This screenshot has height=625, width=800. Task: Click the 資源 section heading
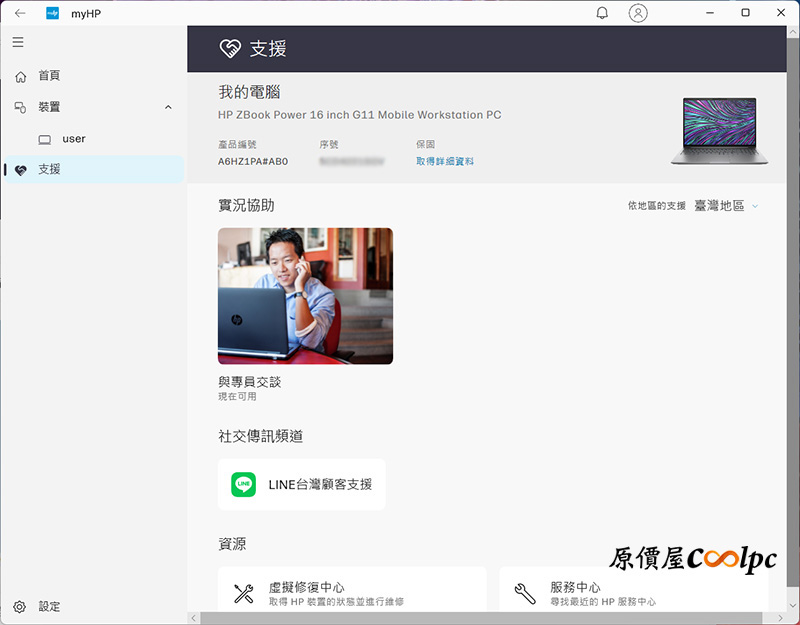[x=232, y=544]
